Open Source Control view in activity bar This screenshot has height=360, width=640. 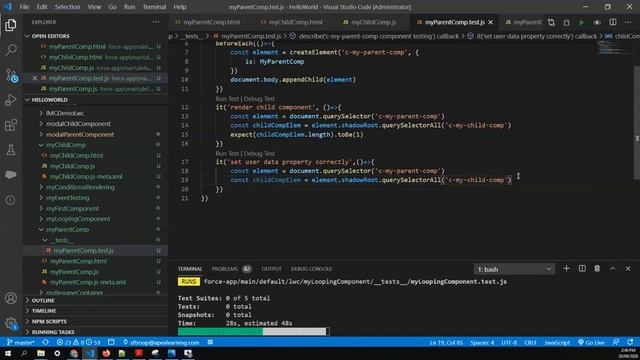coord(11,75)
